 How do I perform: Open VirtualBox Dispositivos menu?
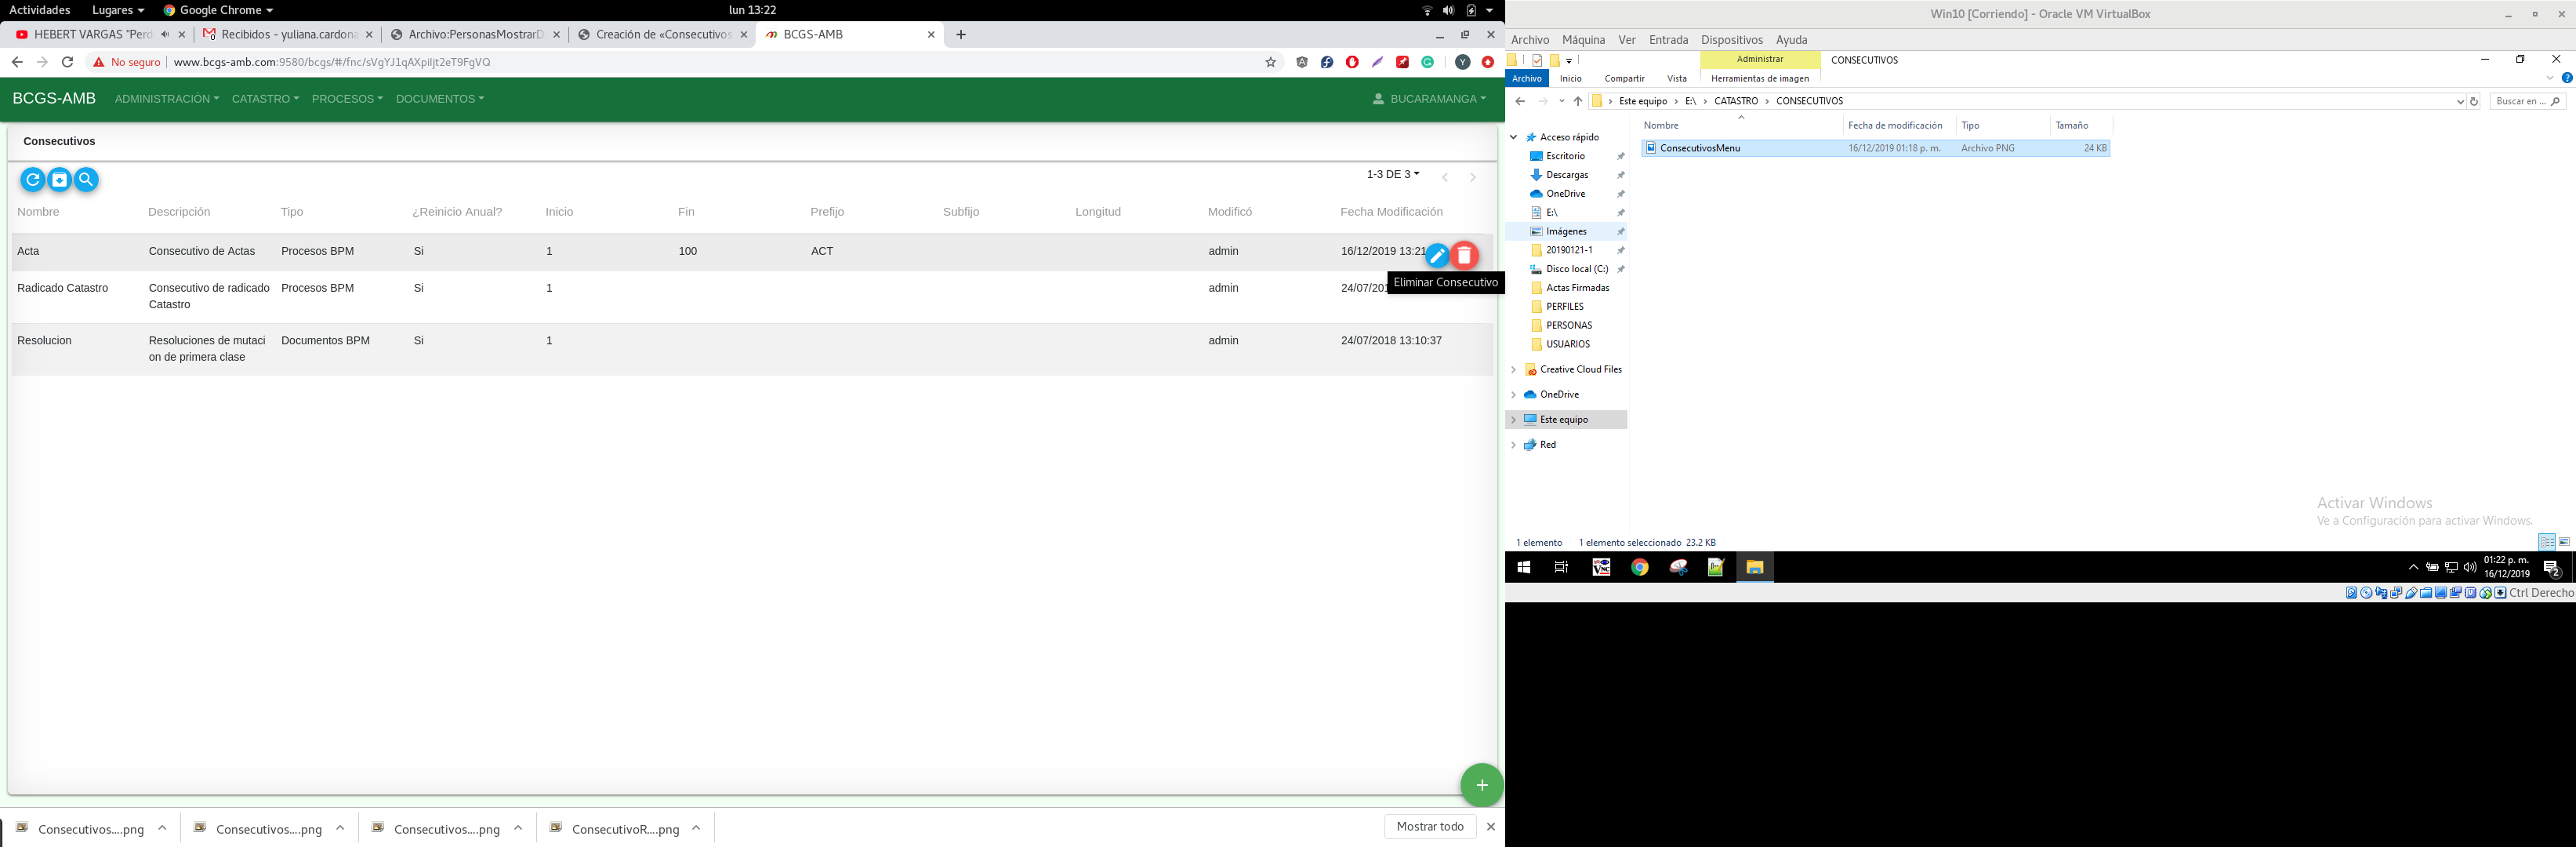[1731, 40]
